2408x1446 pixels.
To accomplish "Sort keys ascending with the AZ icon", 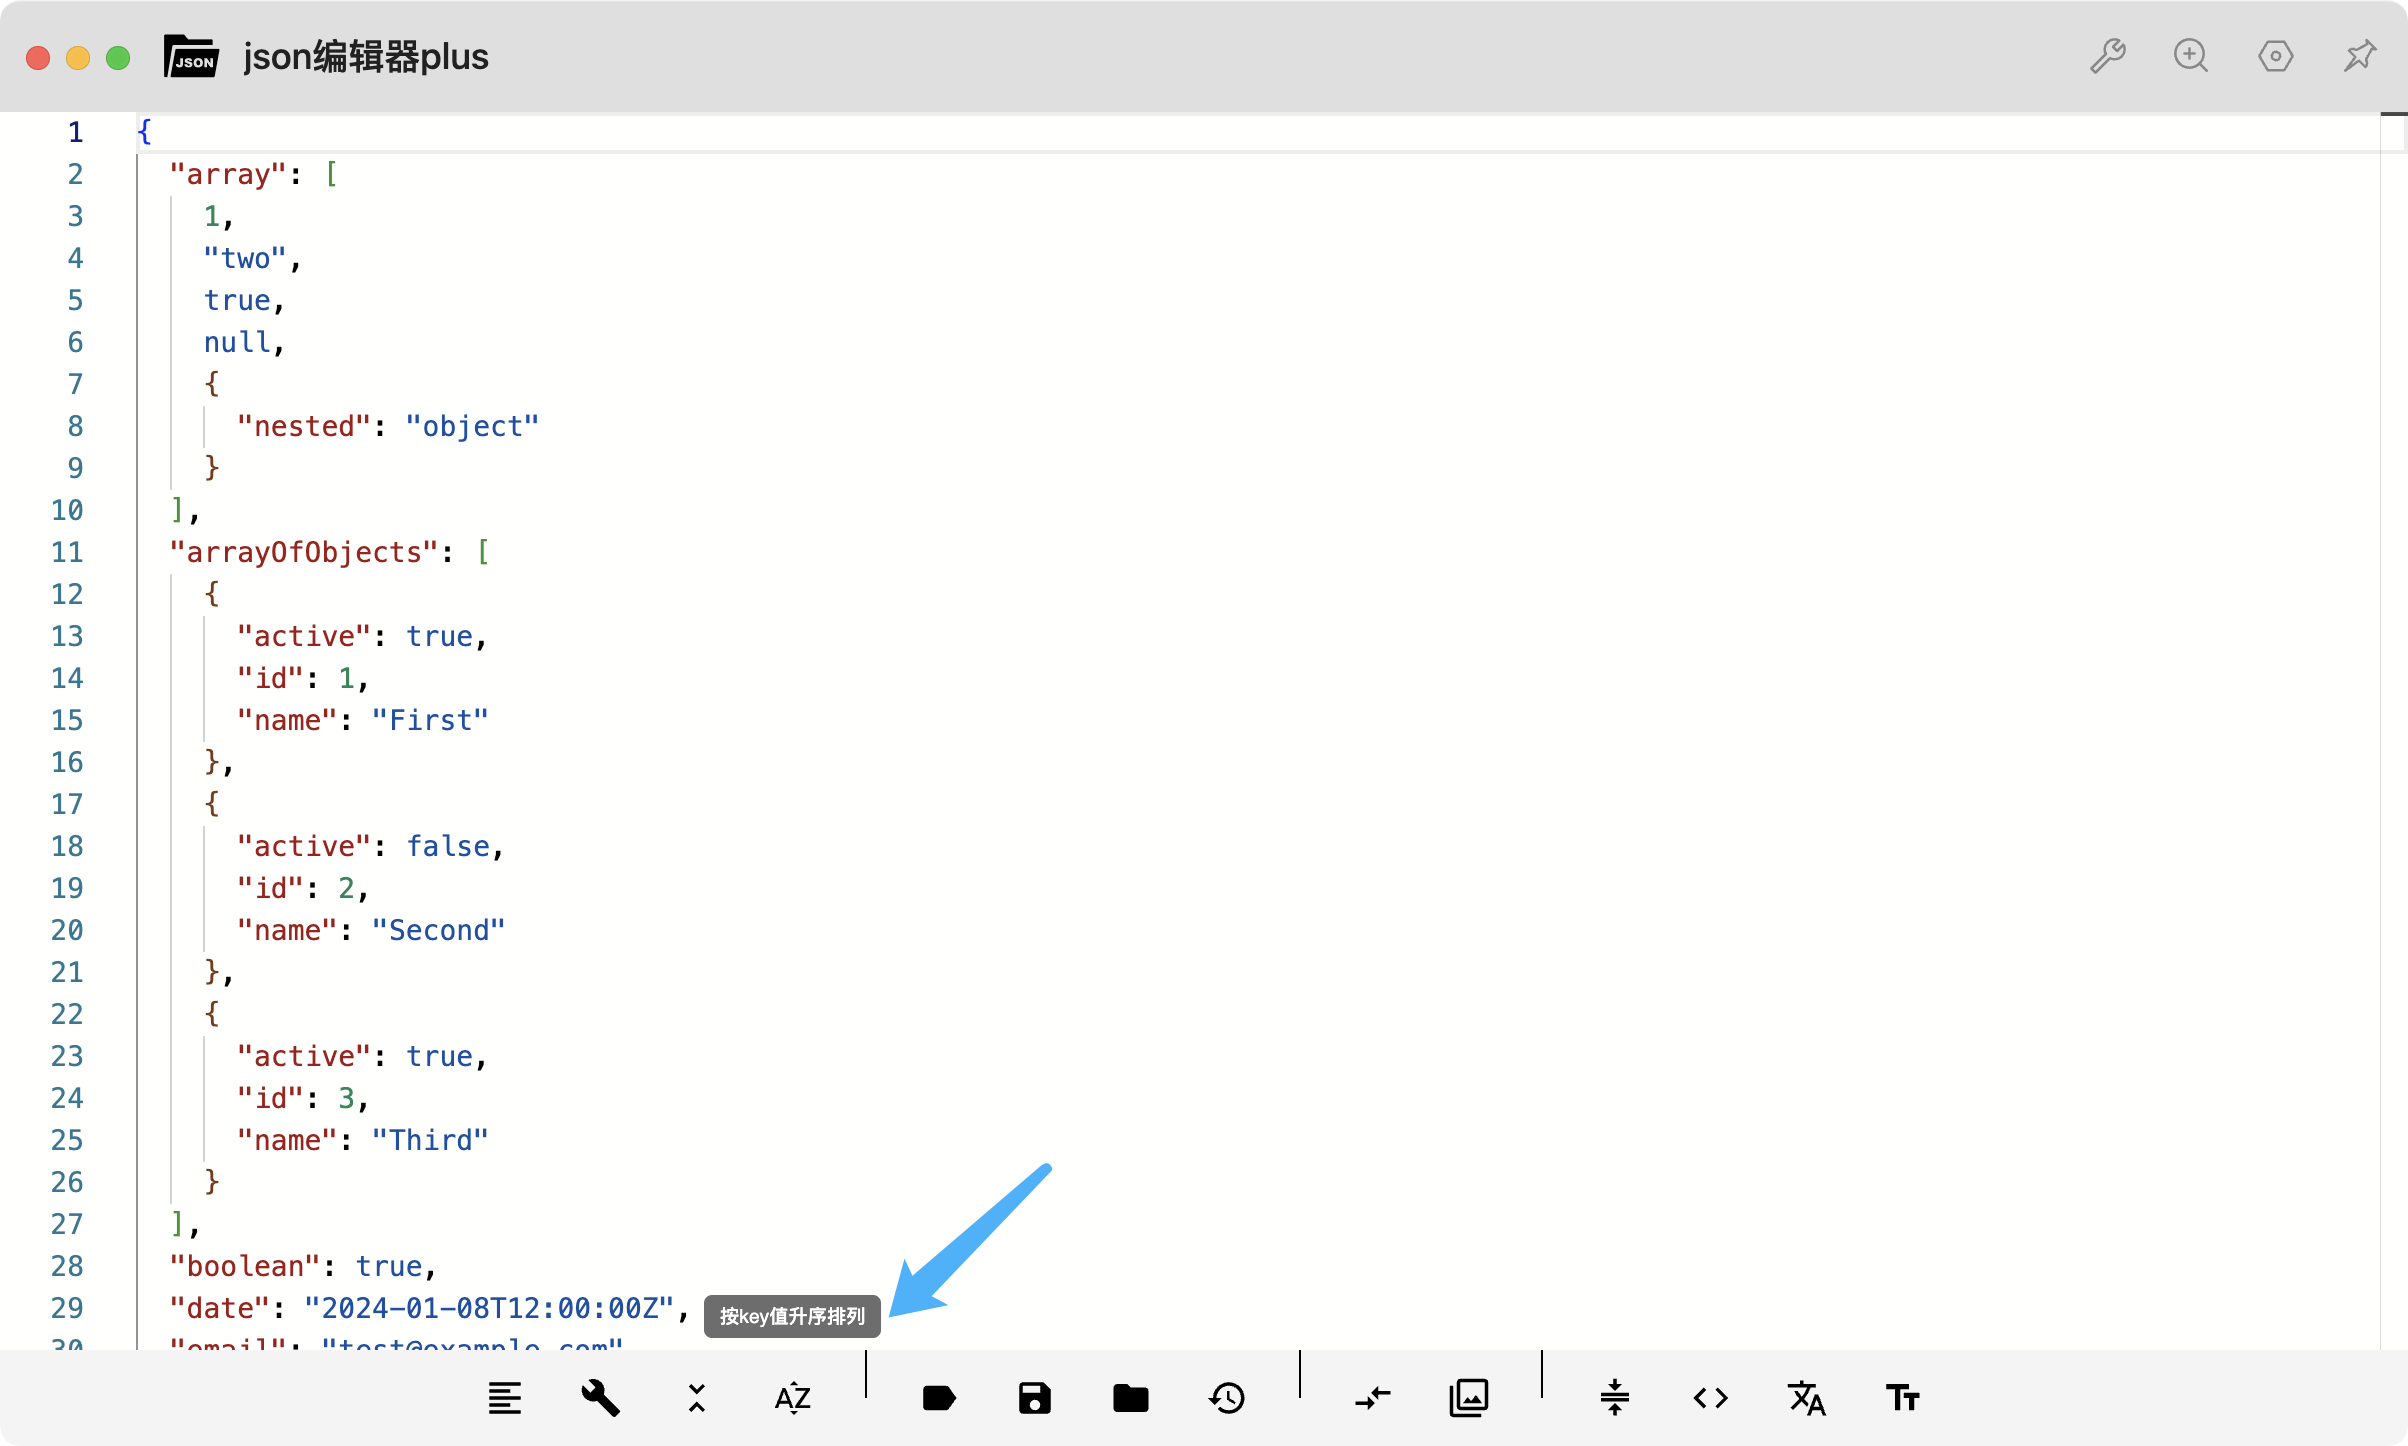I will click(793, 1397).
